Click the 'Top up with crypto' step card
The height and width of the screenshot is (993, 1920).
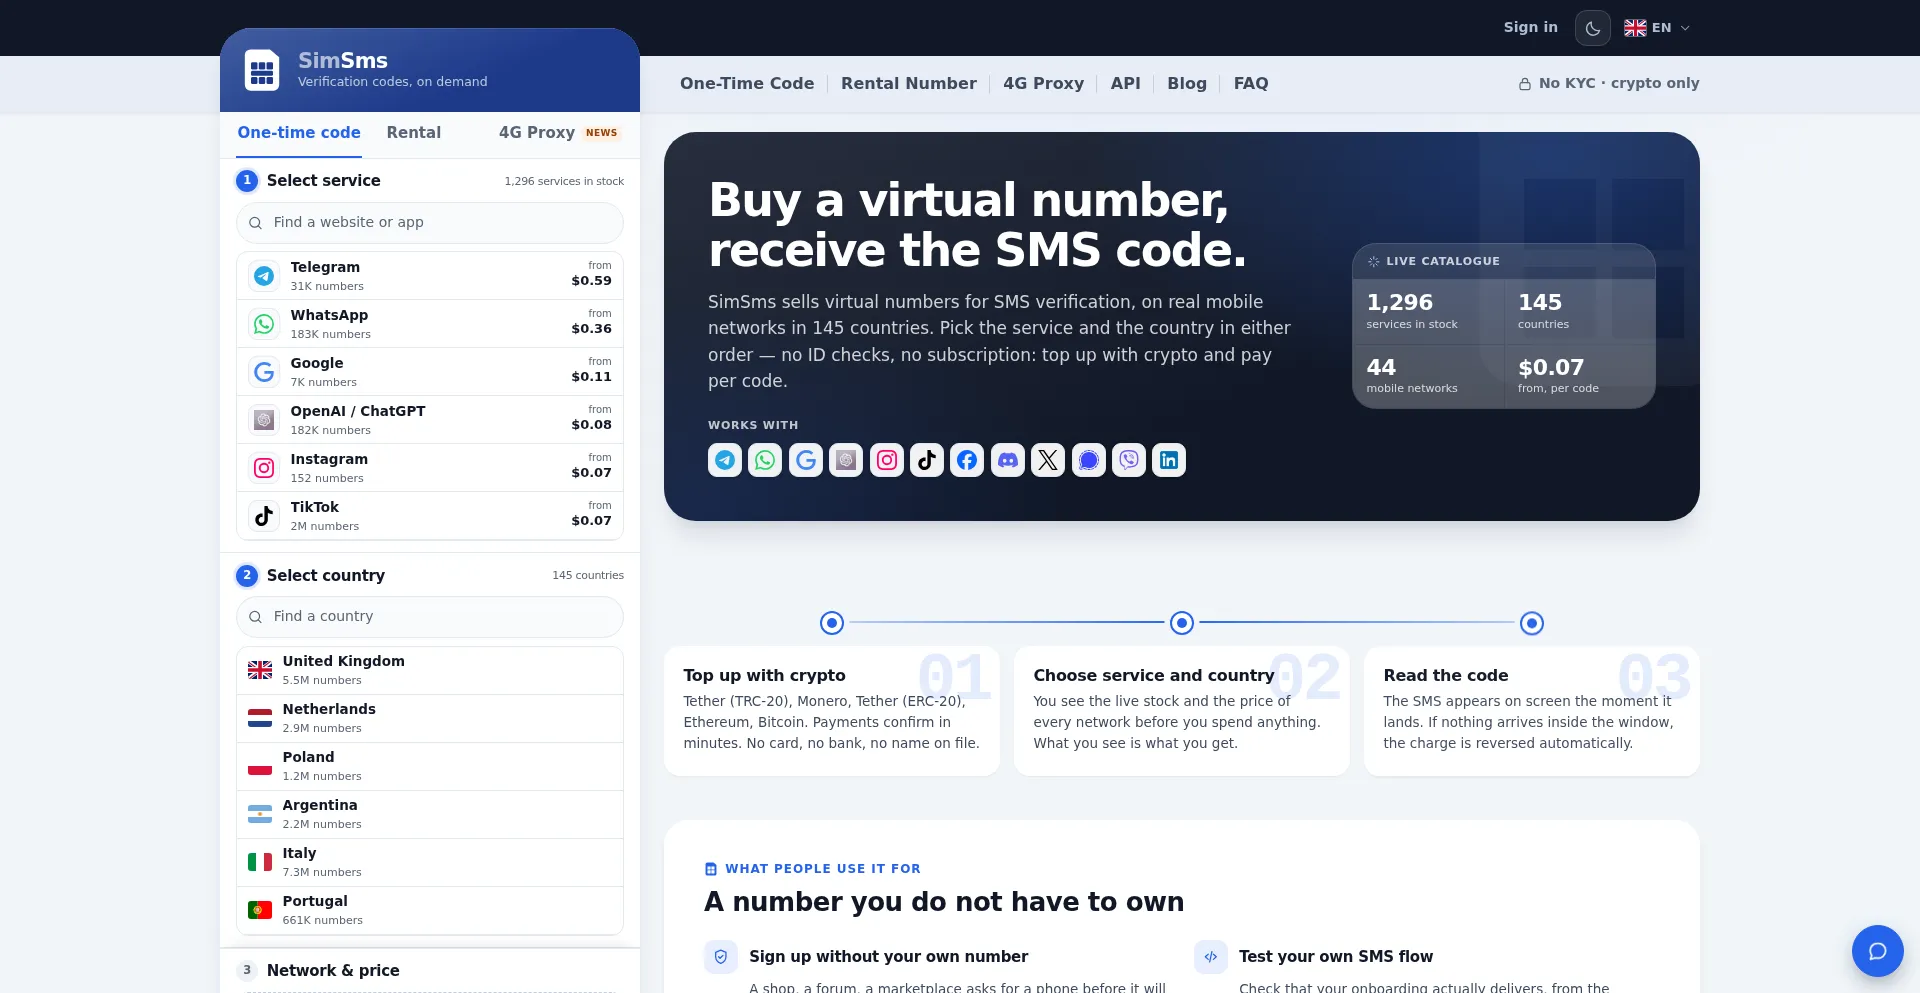(x=832, y=711)
